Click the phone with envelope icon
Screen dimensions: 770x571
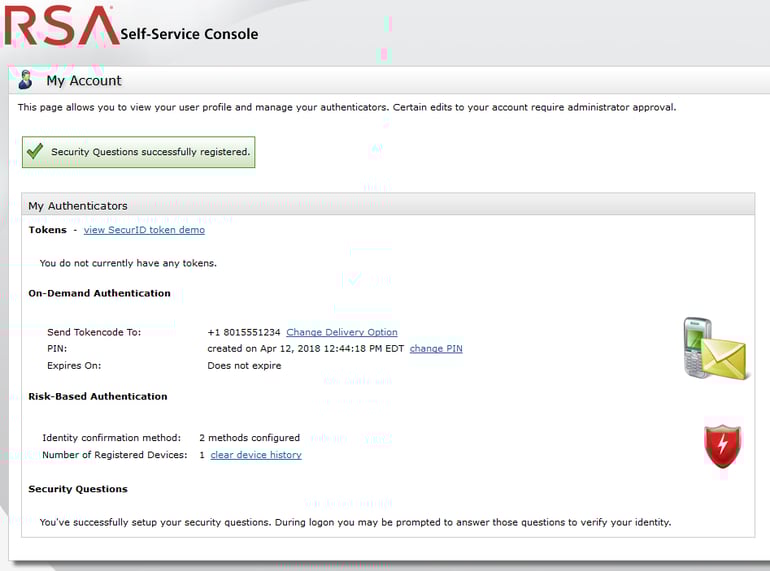[714, 349]
